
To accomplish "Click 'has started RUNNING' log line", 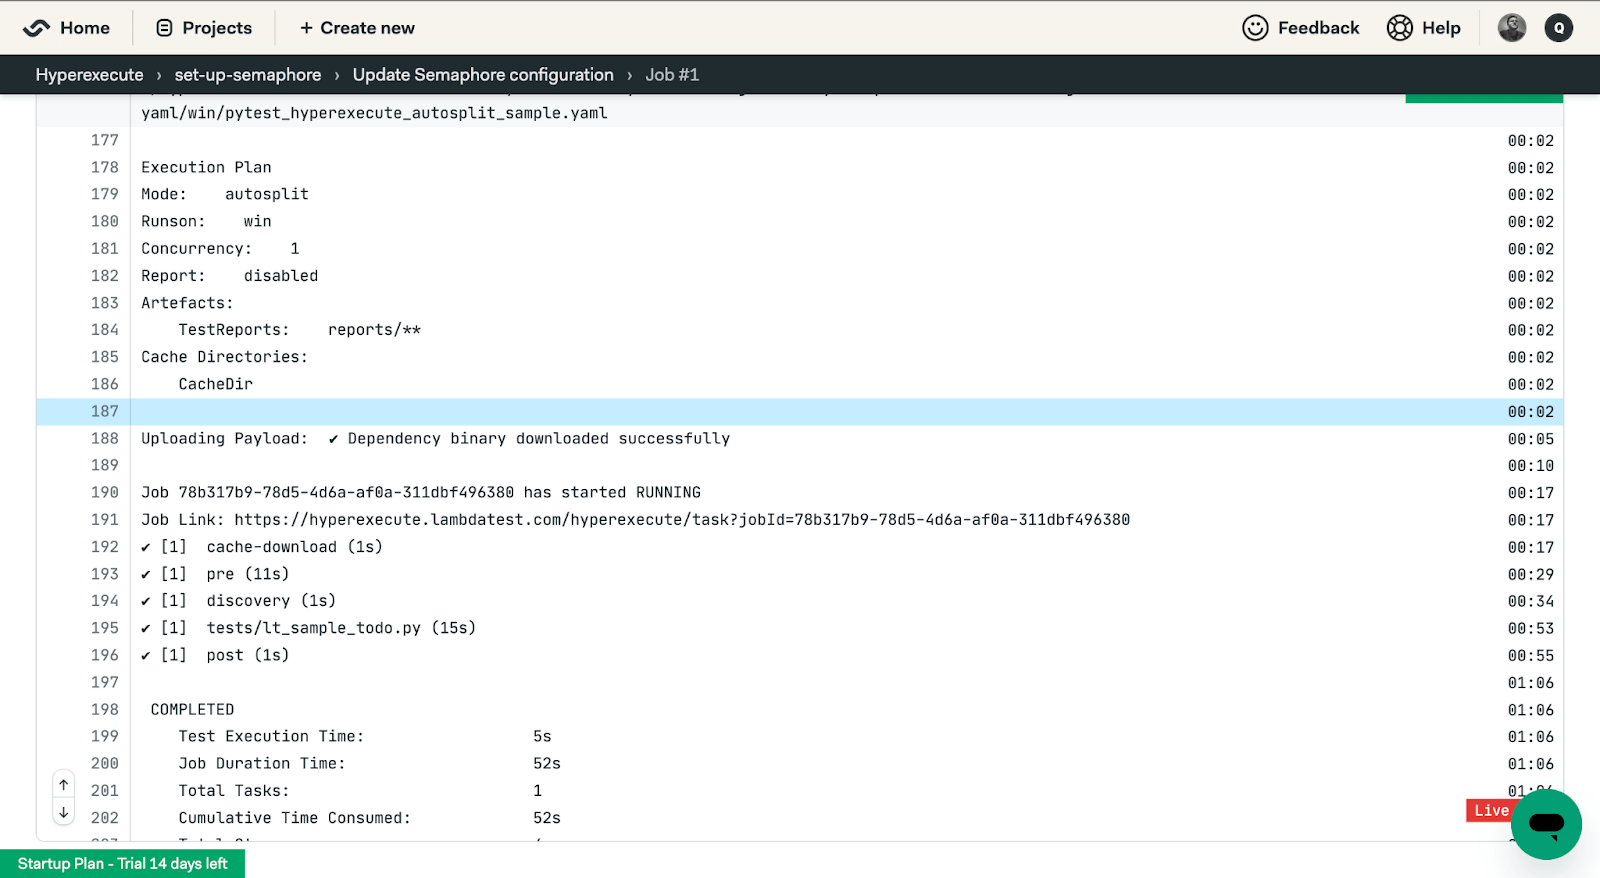I will 421,492.
